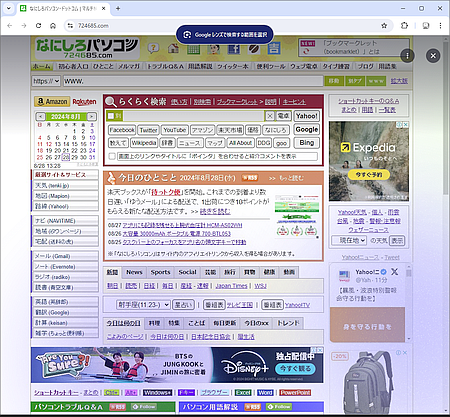The image size is (450, 417).
Task: Search with the Yahoo! button
Action: point(307,116)
